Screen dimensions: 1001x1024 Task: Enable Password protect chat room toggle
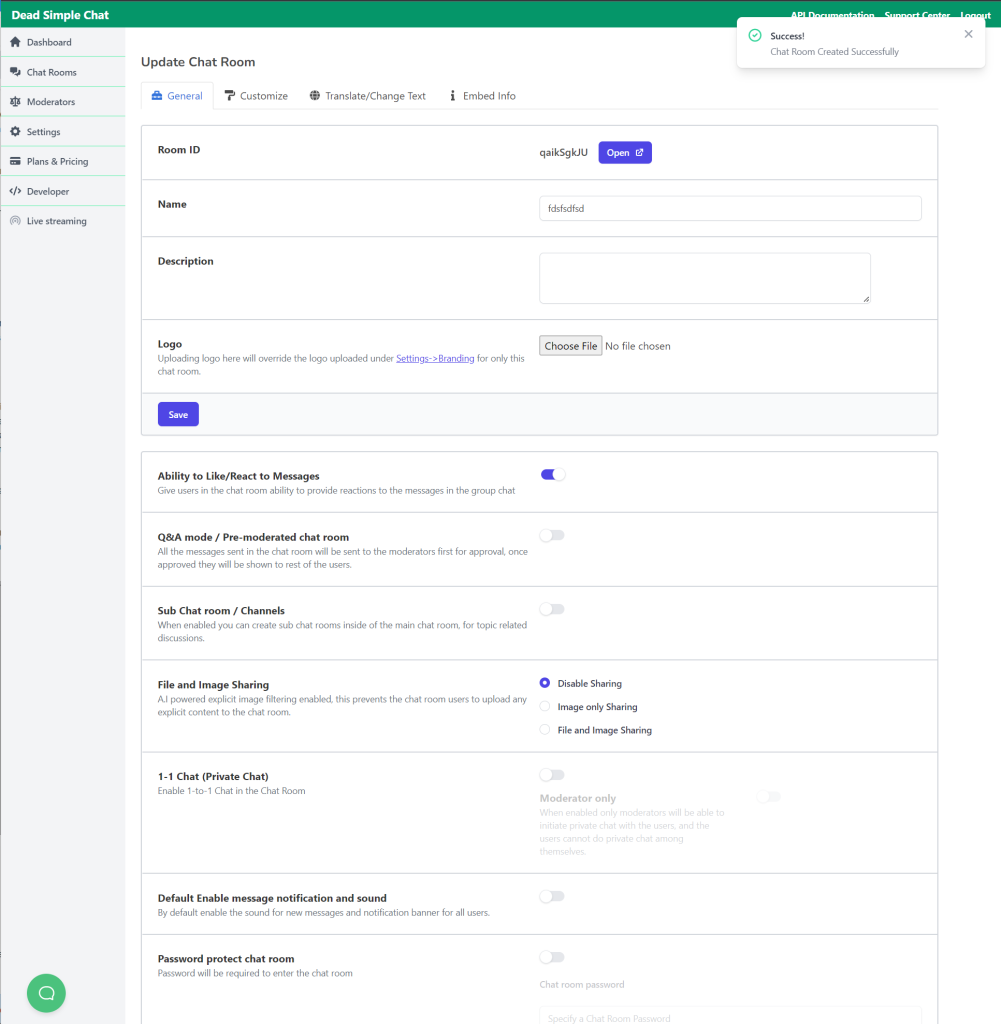click(x=552, y=957)
